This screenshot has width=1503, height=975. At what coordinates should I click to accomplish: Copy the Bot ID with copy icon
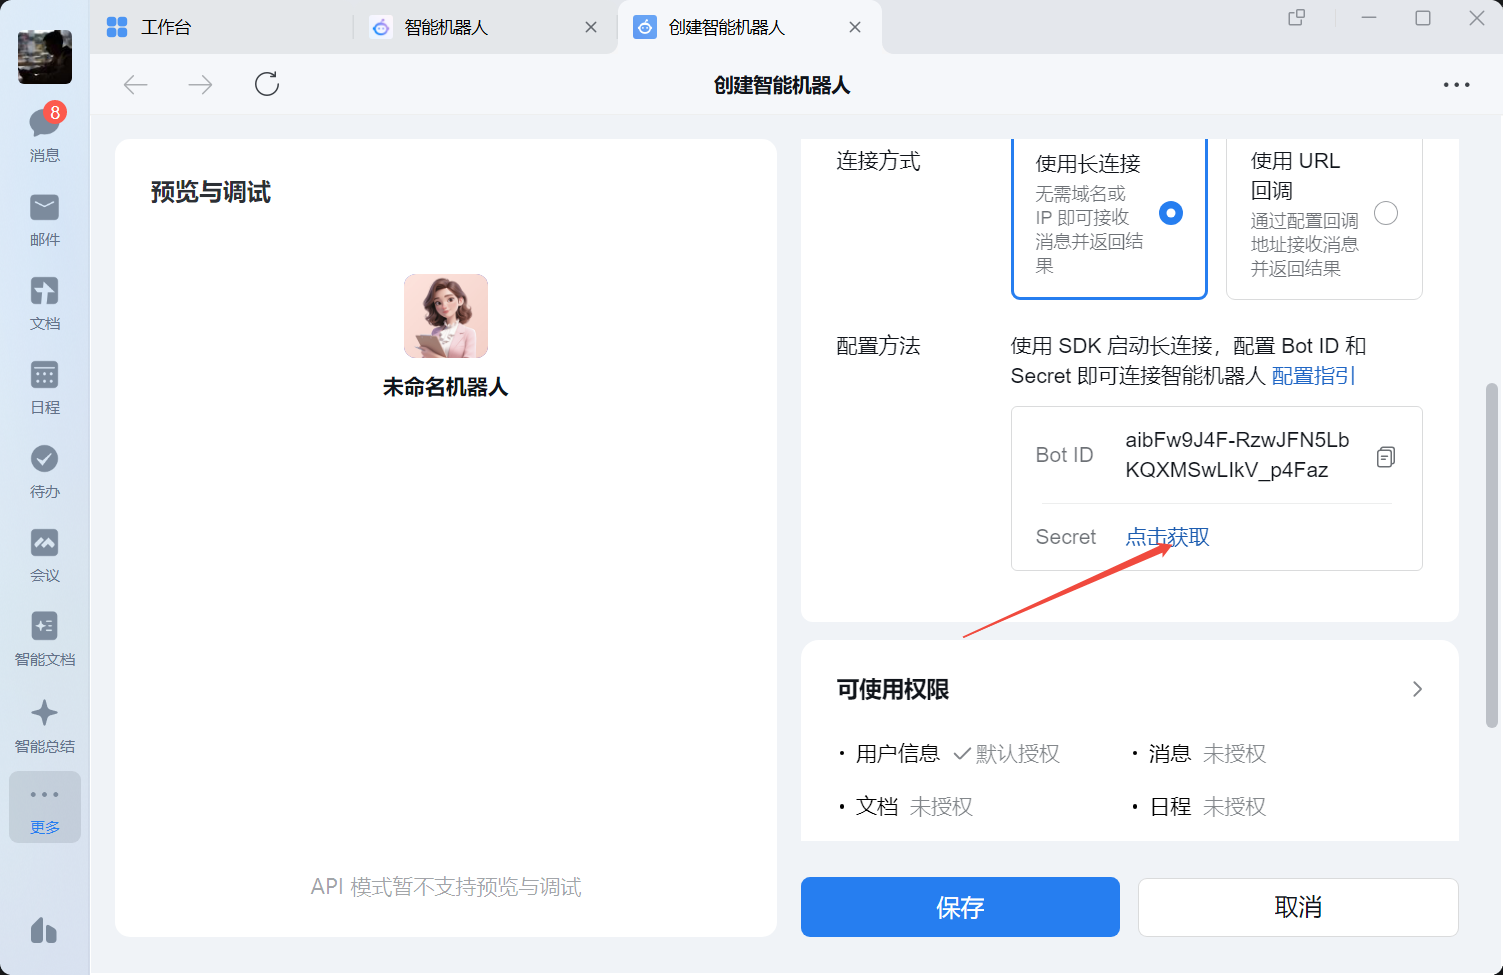point(1386,457)
